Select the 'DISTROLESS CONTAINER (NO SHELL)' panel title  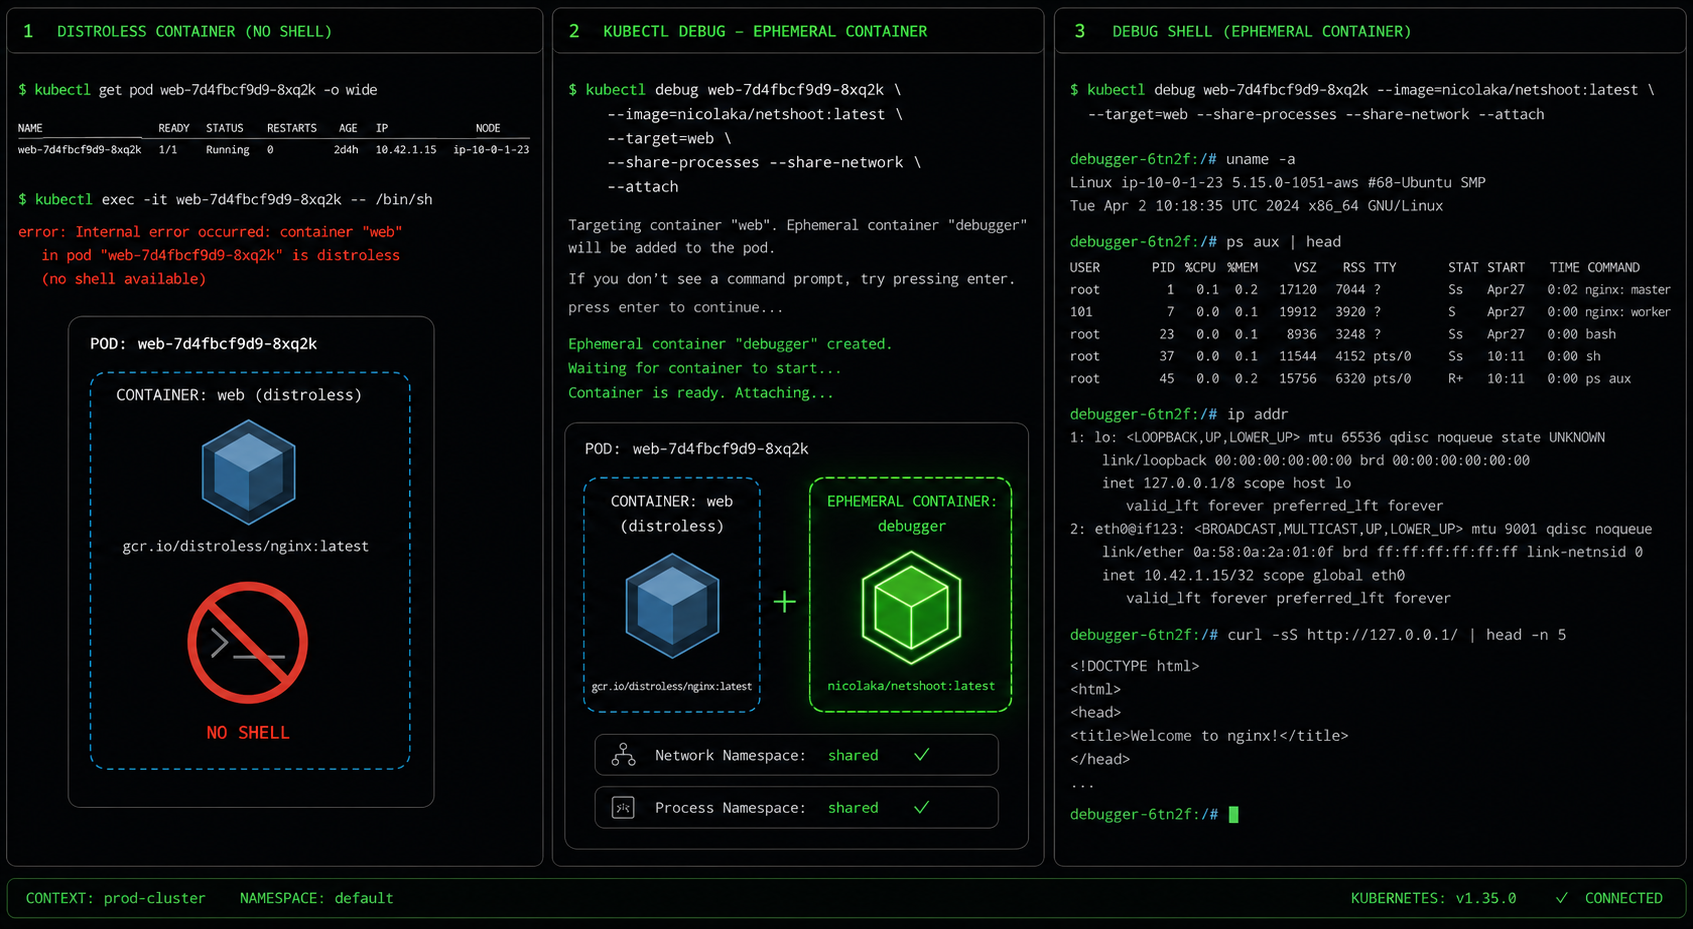(194, 32)
